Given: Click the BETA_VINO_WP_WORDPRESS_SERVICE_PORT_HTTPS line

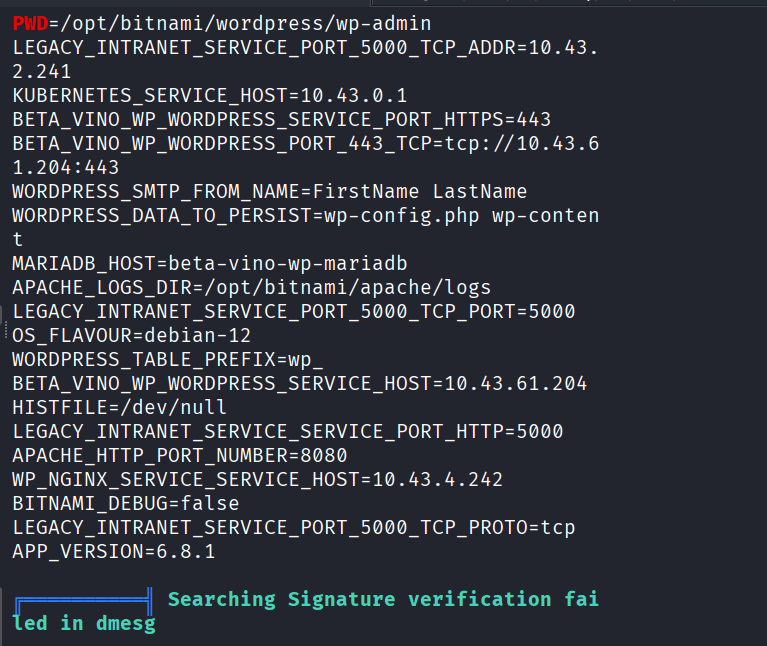Looking at the screenshot, I should point(282,120).
